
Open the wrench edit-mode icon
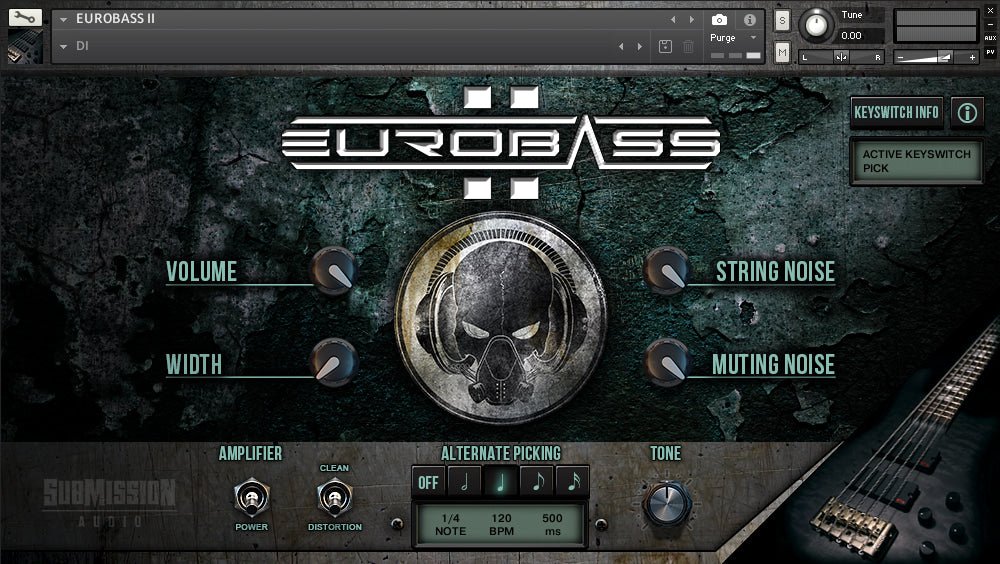point(25,17)
